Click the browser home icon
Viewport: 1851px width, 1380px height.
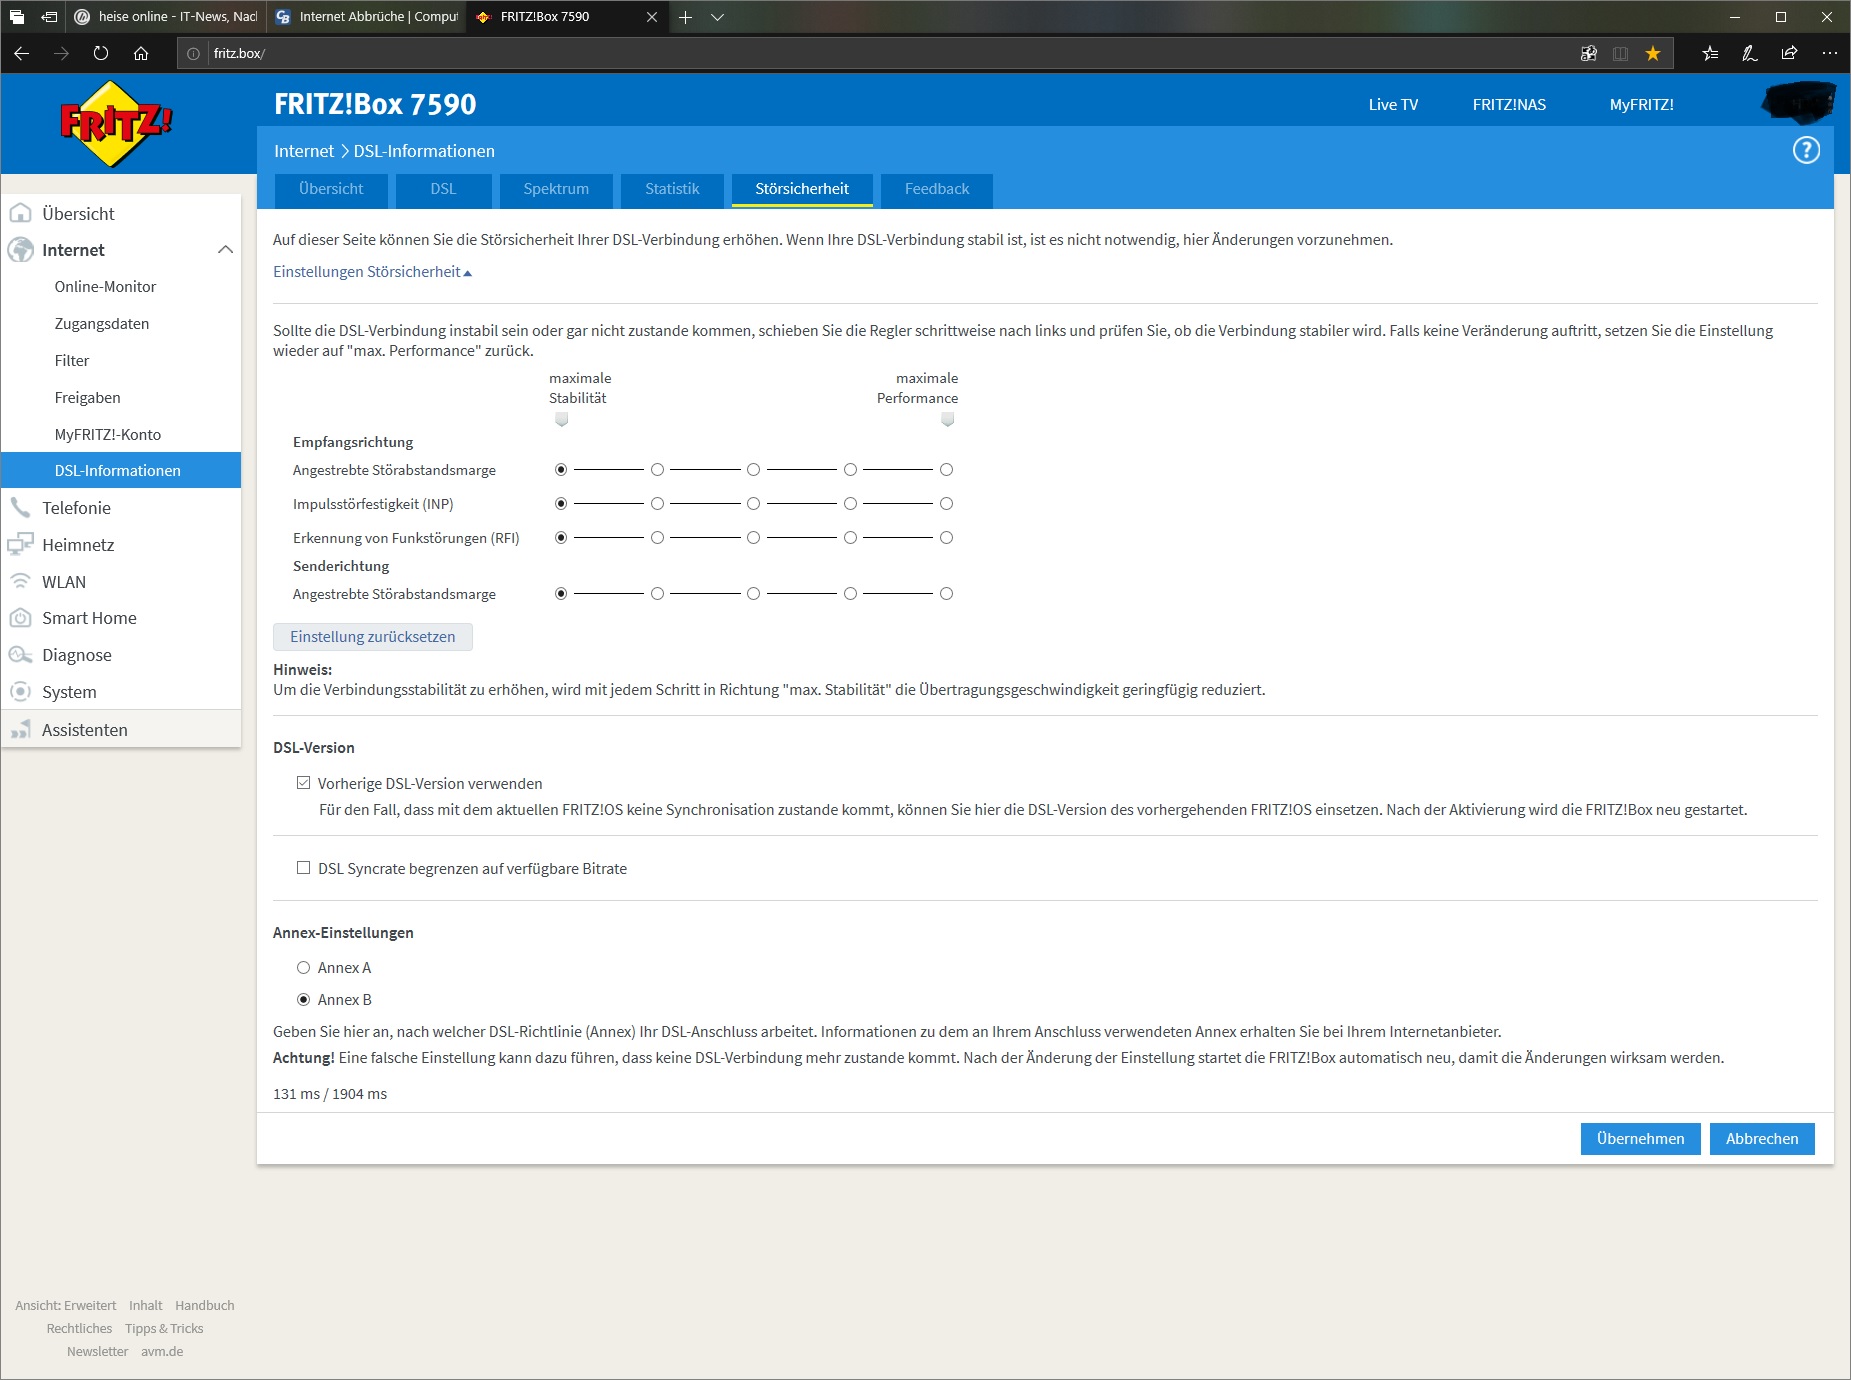(141, 53)
